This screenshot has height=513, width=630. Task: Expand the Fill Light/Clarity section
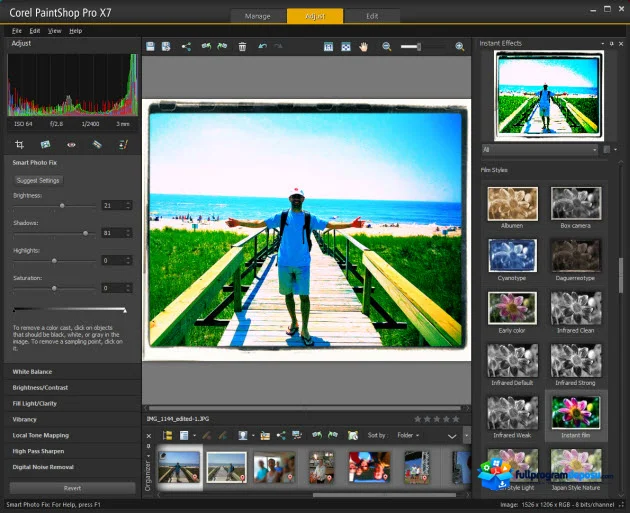pos(73,404)
